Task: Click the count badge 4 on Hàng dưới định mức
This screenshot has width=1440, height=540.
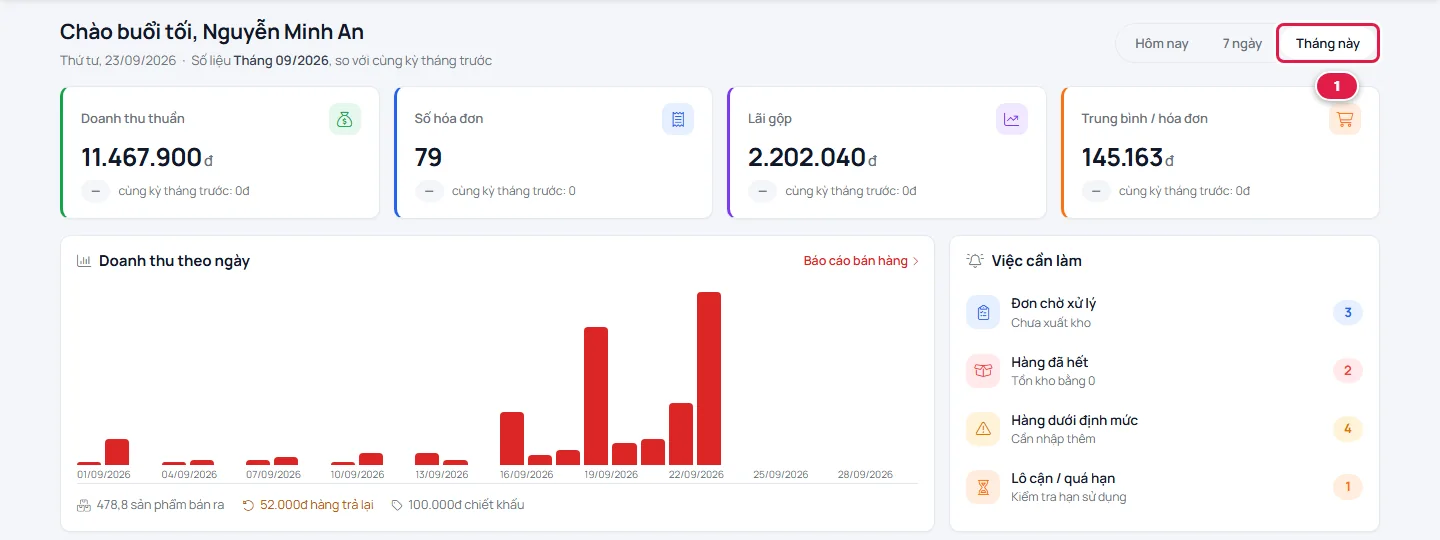Action: 1348,429
